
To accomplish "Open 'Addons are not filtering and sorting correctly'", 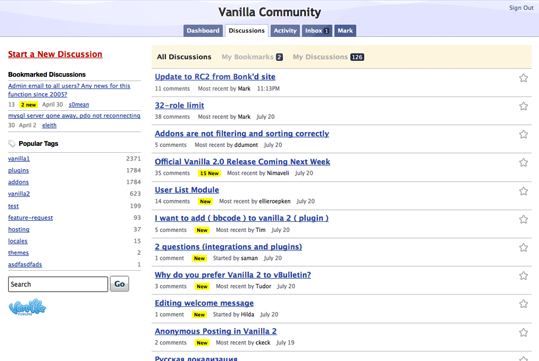I will 242,133.
